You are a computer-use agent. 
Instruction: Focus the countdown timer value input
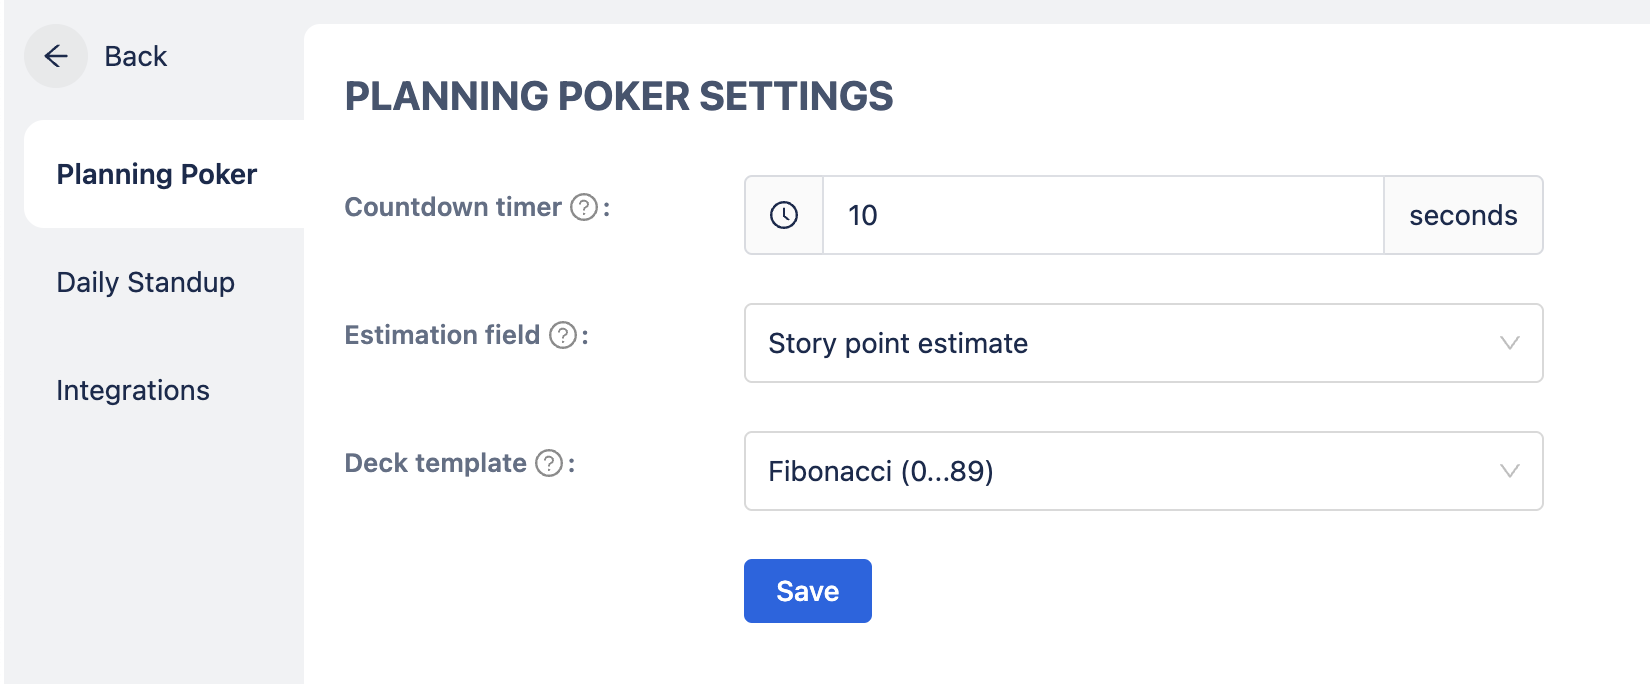(x=1102, y=215)
